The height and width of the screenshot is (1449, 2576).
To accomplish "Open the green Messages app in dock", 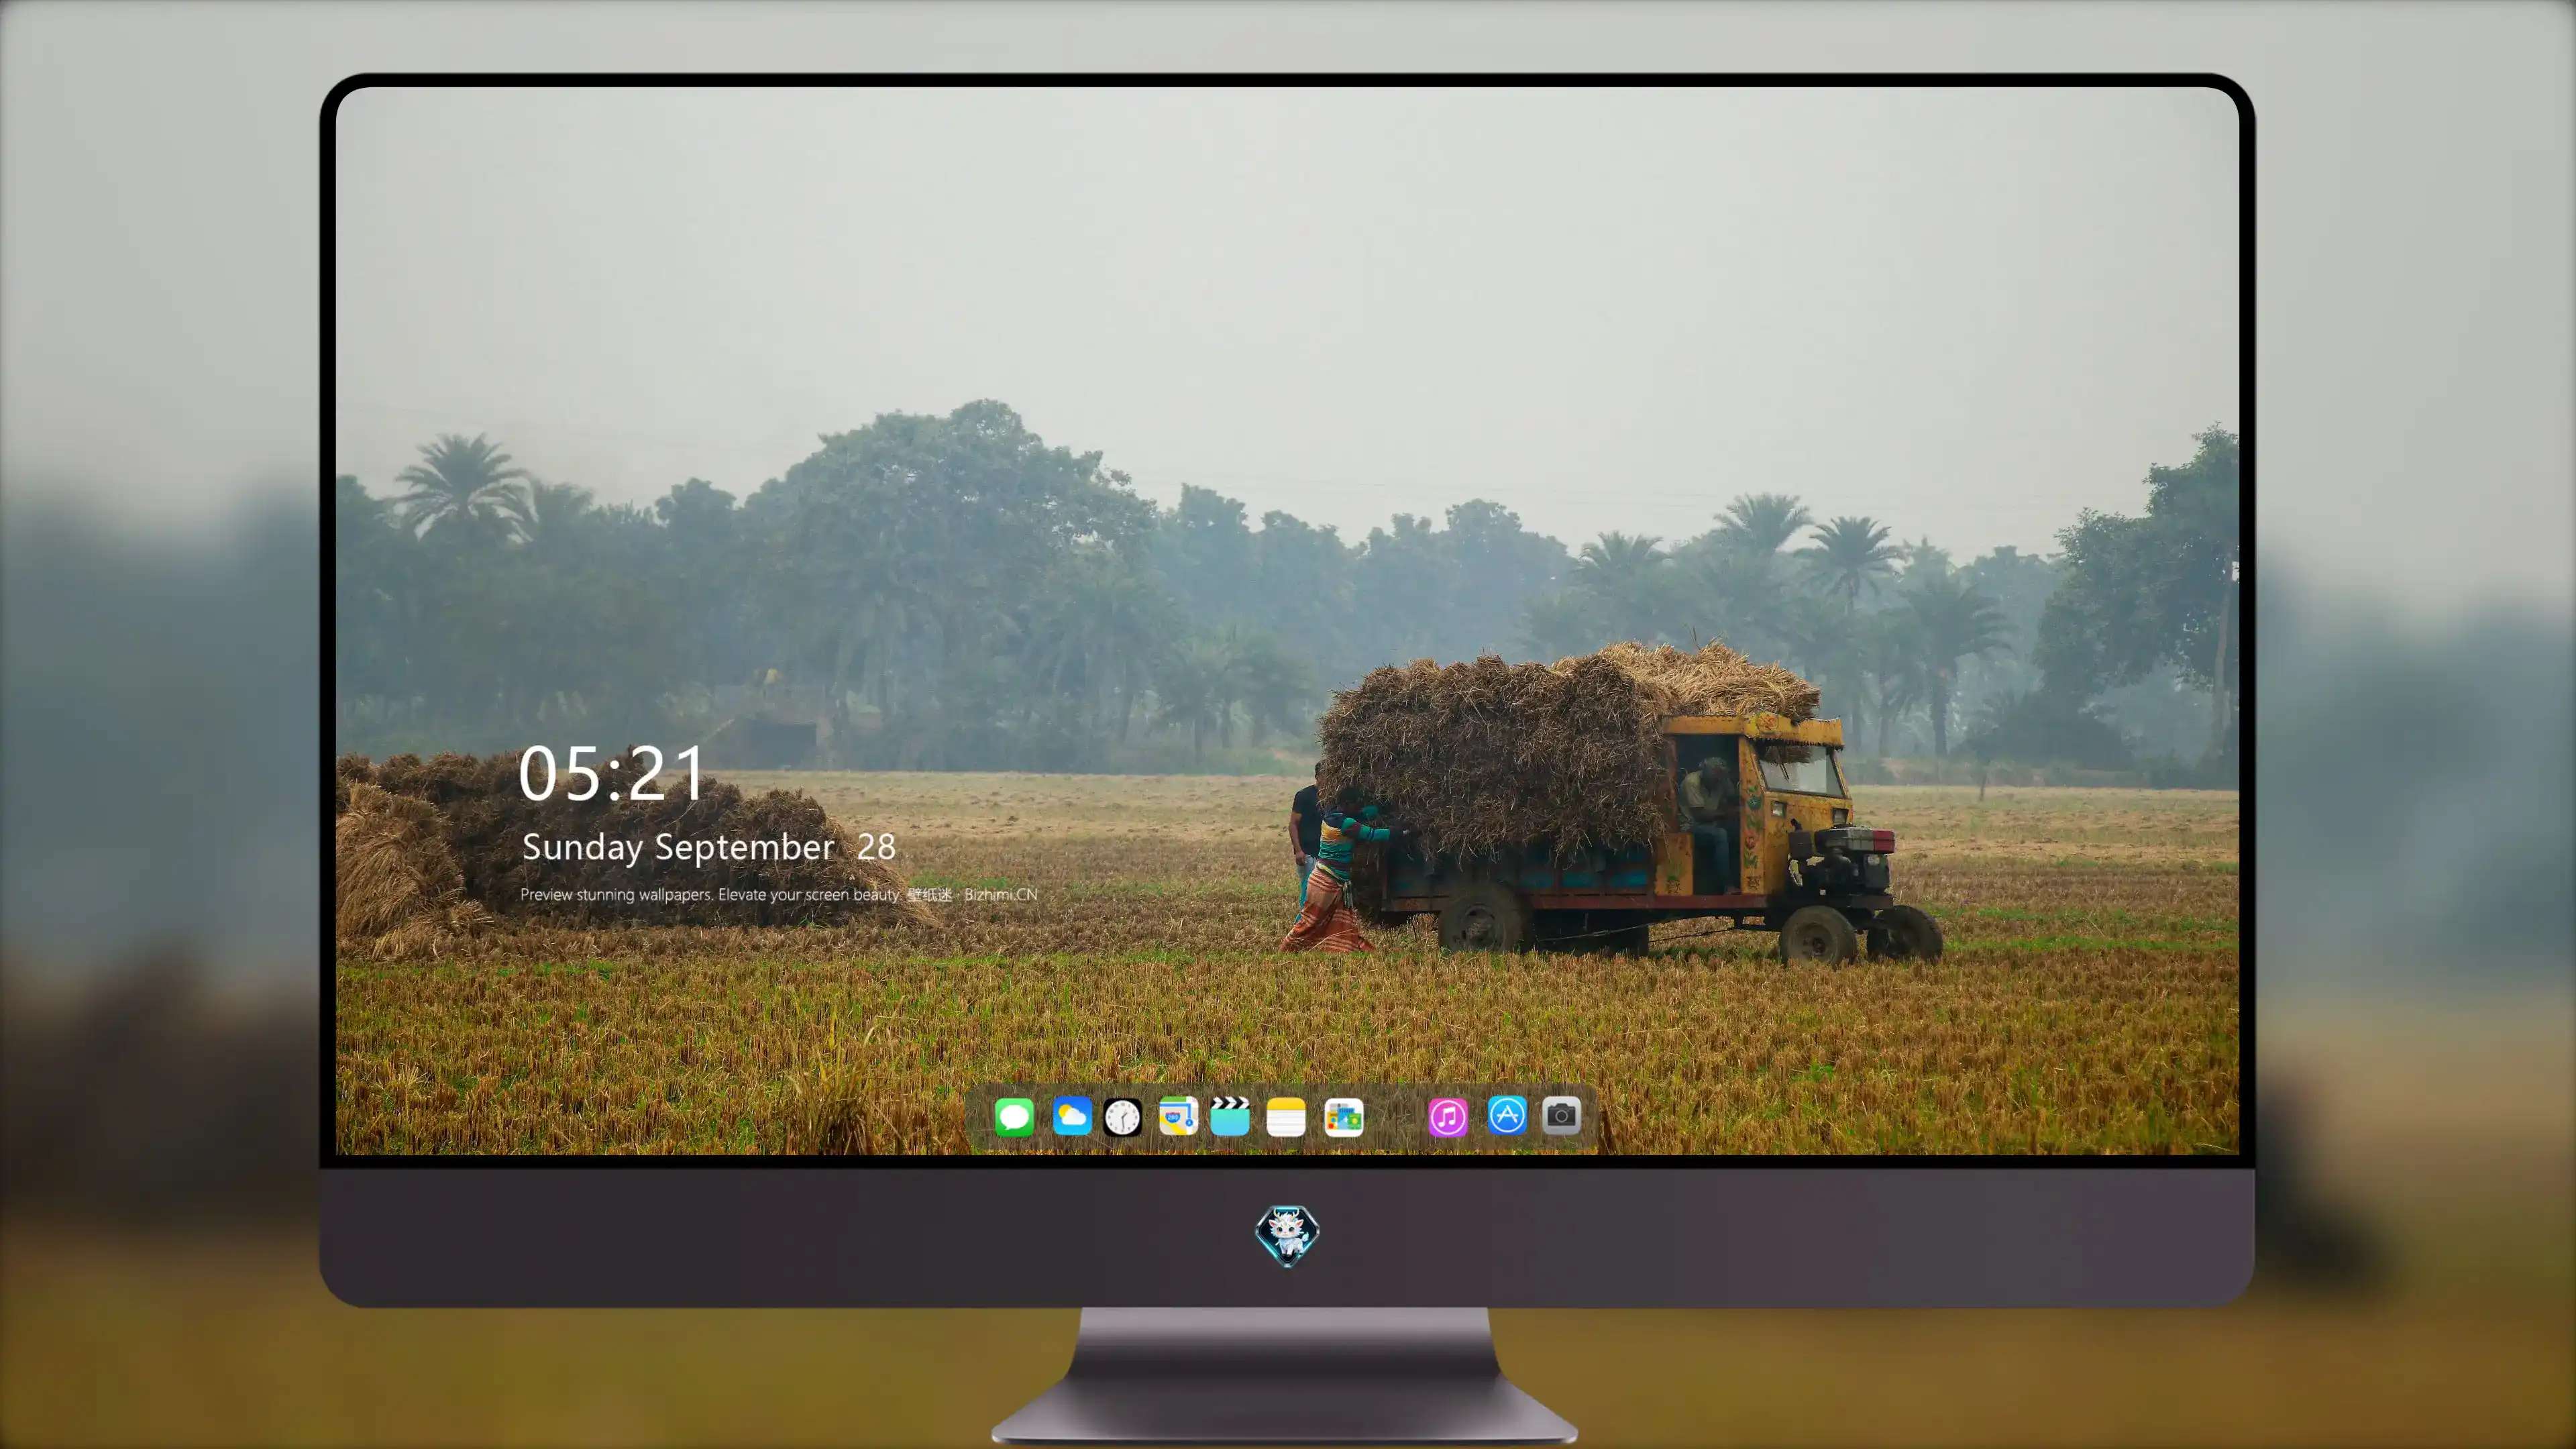I will pyautogui.click(x=1014, y=1116).
